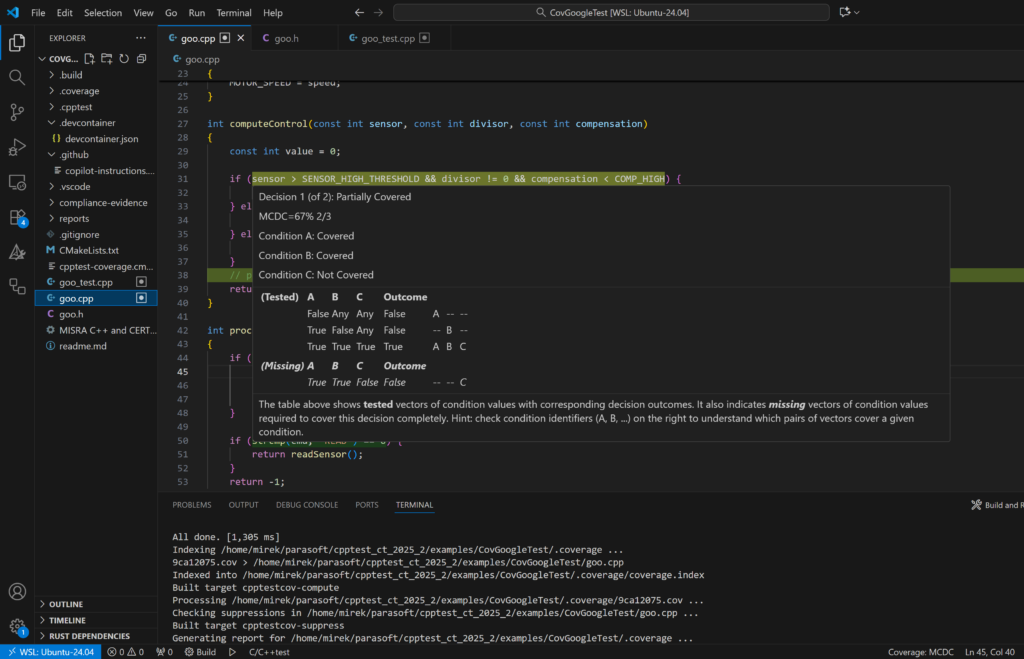
Task: Click the Refresh Explorer icon
Action: tap(123, 58)
